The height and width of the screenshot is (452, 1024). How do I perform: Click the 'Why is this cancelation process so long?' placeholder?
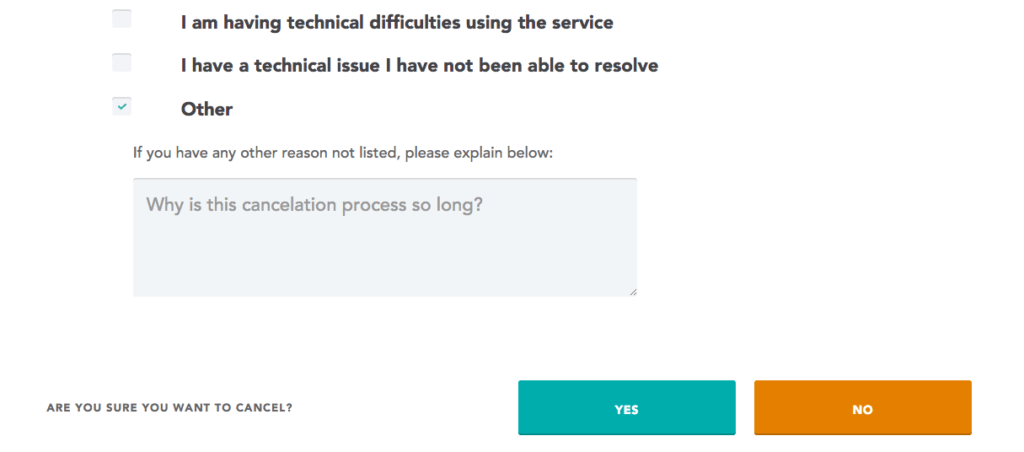tap(316, 205)
